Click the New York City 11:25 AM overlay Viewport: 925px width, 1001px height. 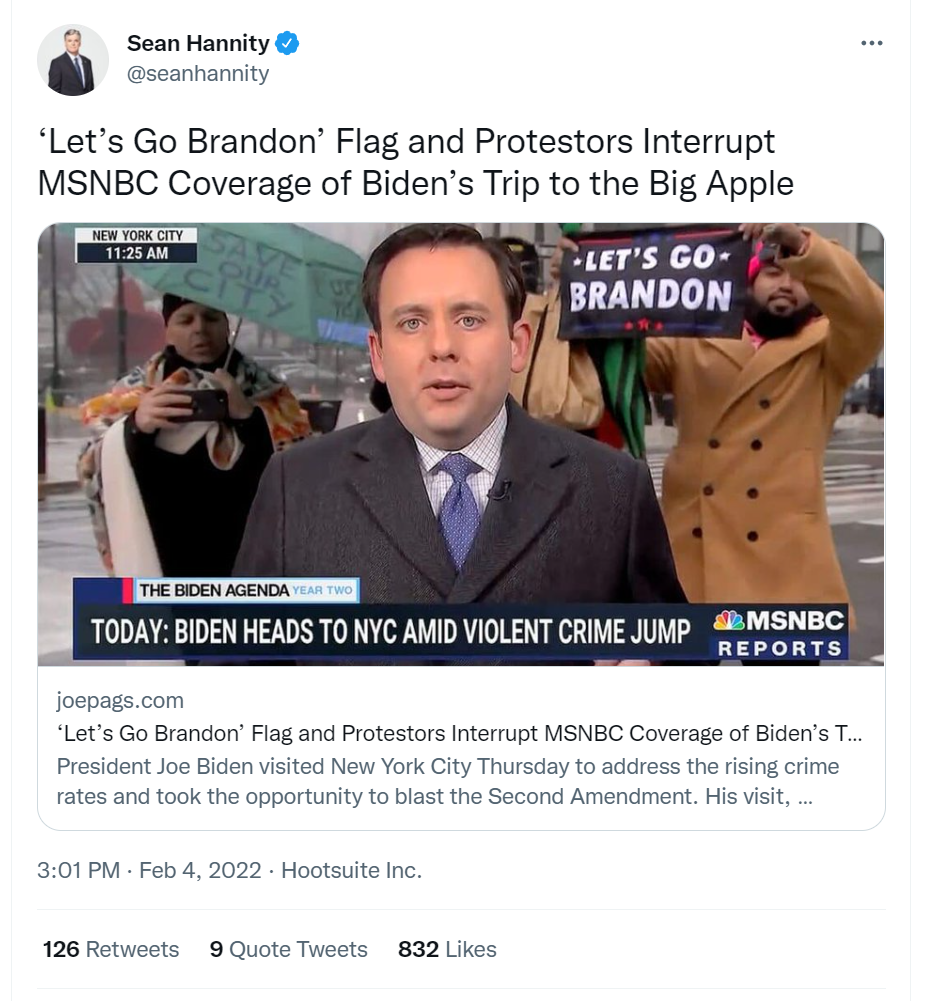(x=137, y=245)
